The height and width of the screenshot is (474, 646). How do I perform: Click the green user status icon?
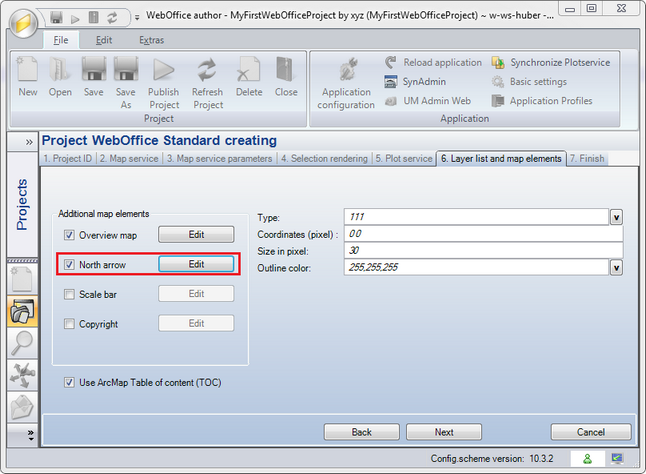[x=587, y=459]
